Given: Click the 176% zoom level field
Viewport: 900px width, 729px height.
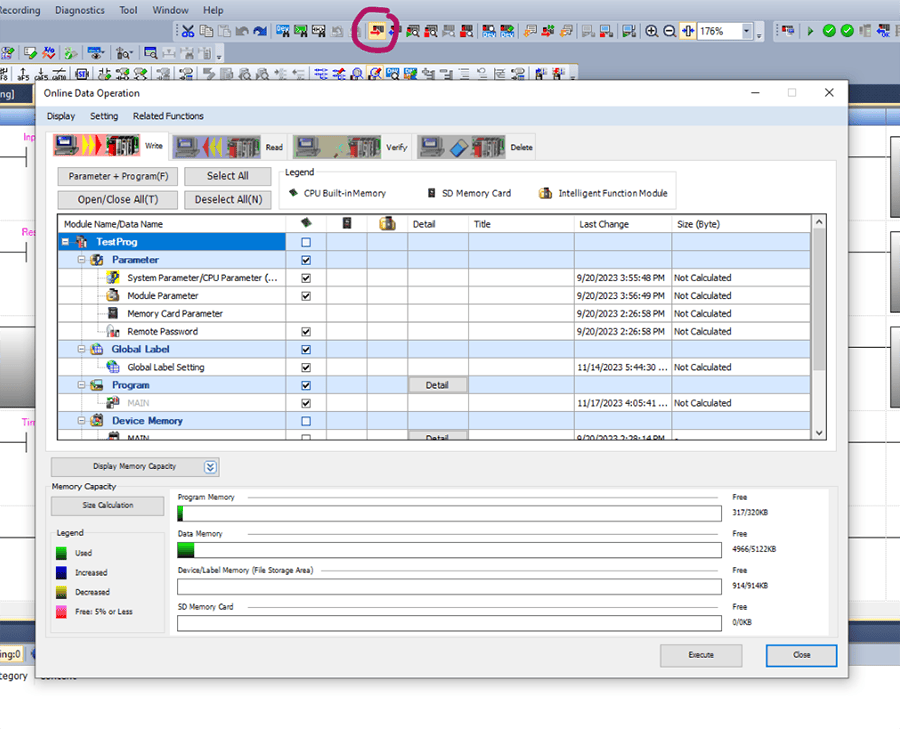Looking at the screenshot, I should click(x=719, y=31).
